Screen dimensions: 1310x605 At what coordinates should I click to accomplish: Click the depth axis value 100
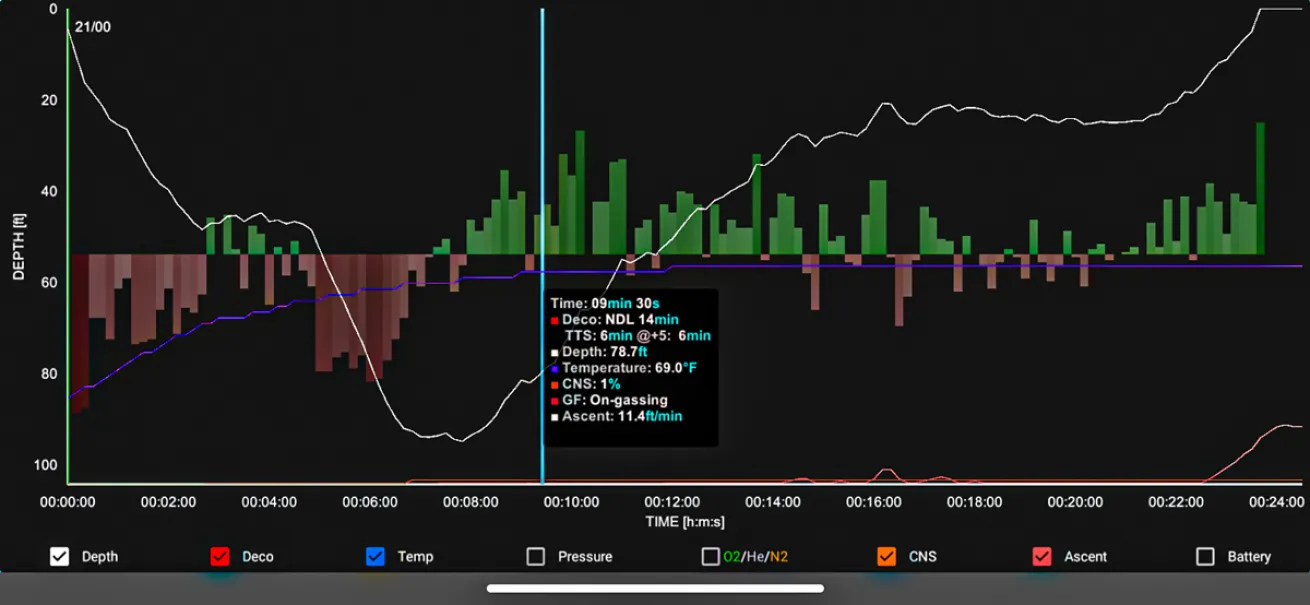(46, 466)
